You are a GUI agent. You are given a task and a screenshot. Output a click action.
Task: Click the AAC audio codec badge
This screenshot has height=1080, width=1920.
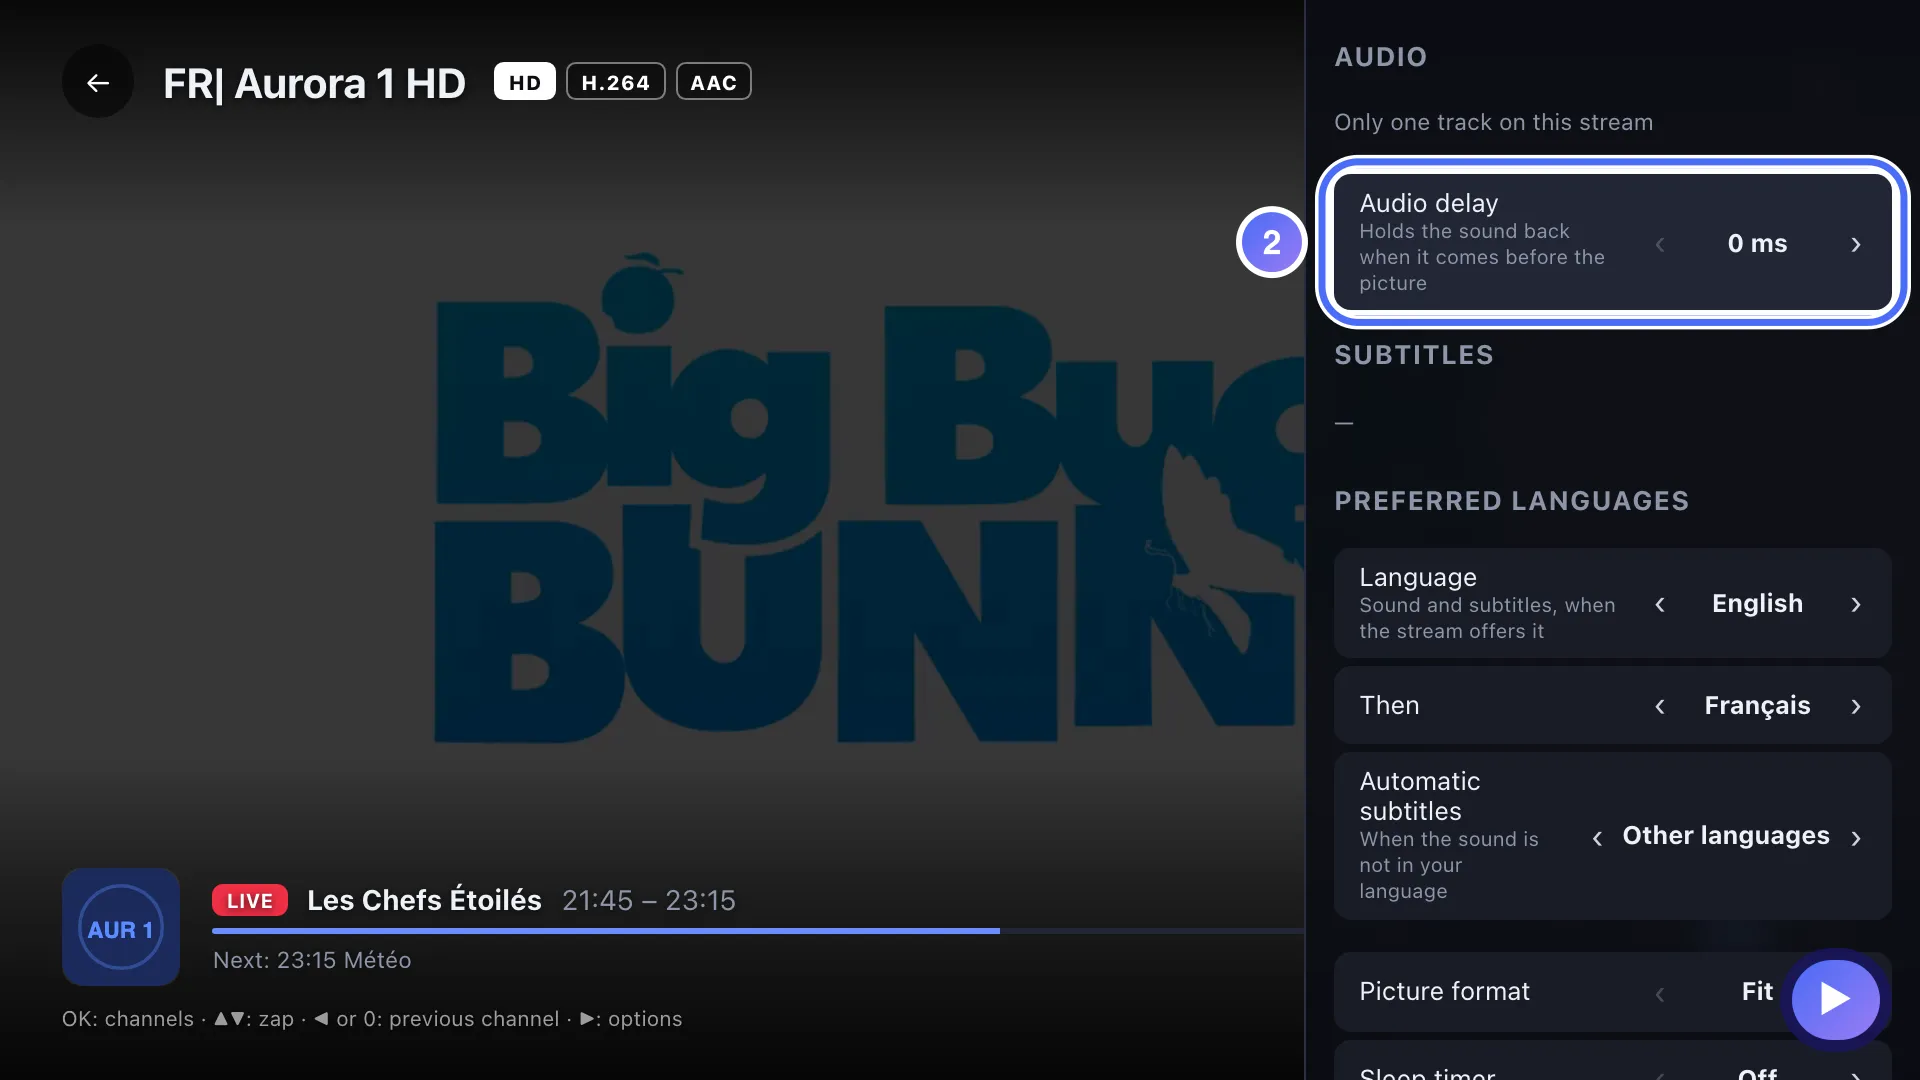coord(714,82)
